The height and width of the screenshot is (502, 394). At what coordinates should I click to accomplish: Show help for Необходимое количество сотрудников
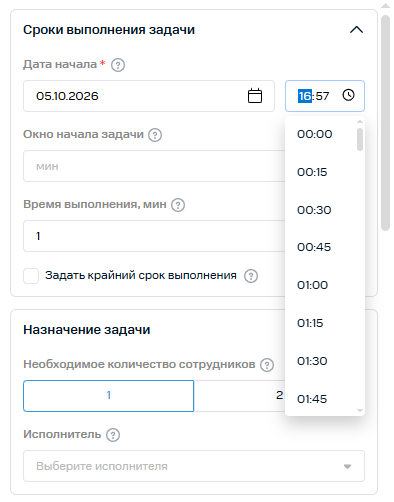coord(267,365)
